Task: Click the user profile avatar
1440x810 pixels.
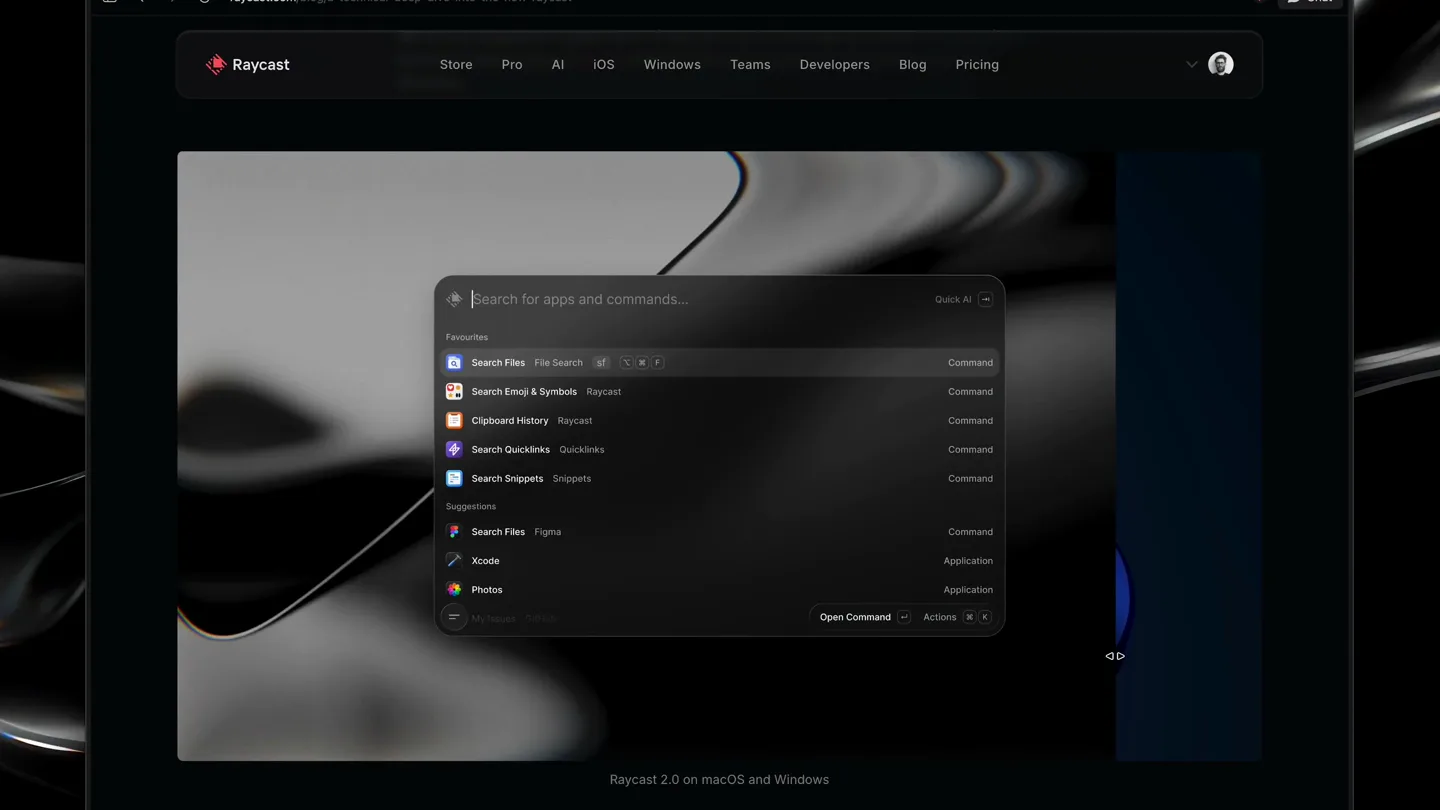Action: point(1221,65)
